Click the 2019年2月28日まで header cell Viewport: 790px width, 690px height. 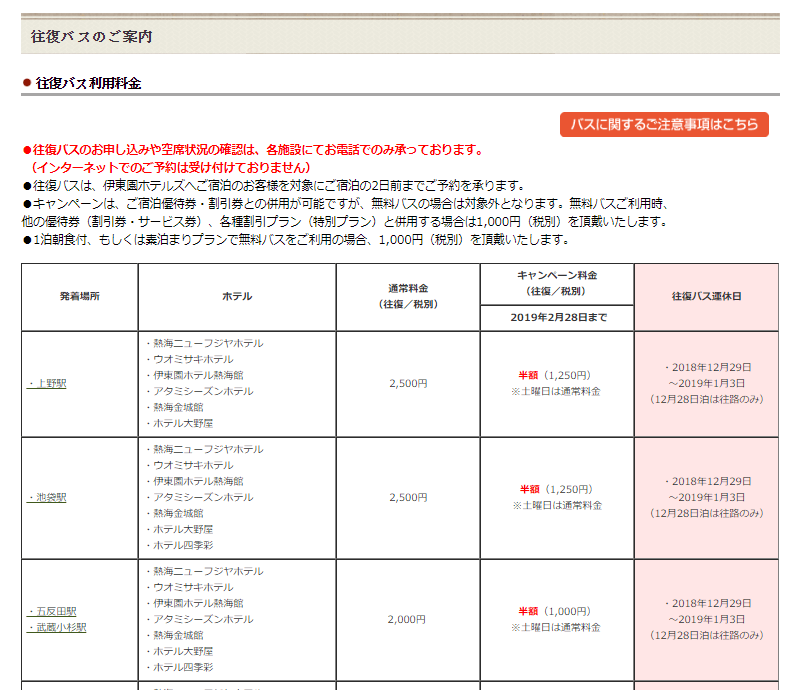(x=558, y=317)
